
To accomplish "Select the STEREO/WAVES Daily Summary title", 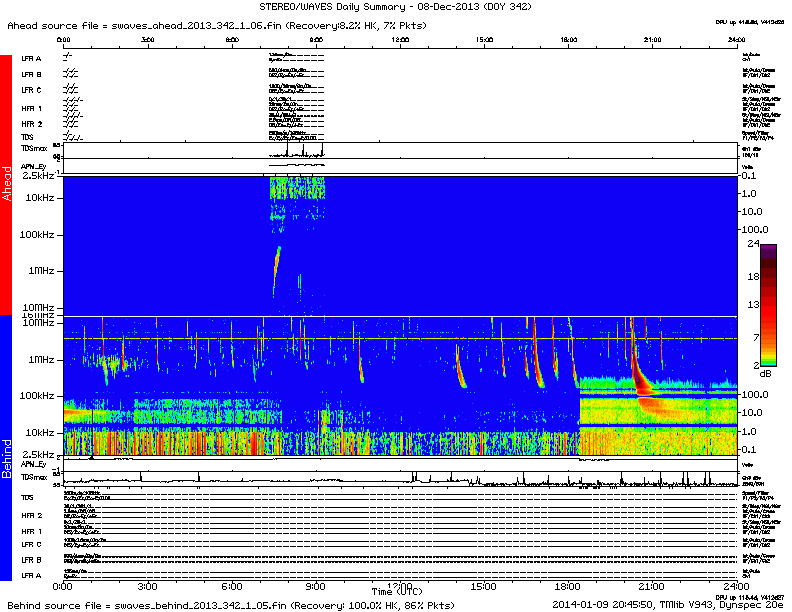I will pyautogui.click(x=395, y=6).
